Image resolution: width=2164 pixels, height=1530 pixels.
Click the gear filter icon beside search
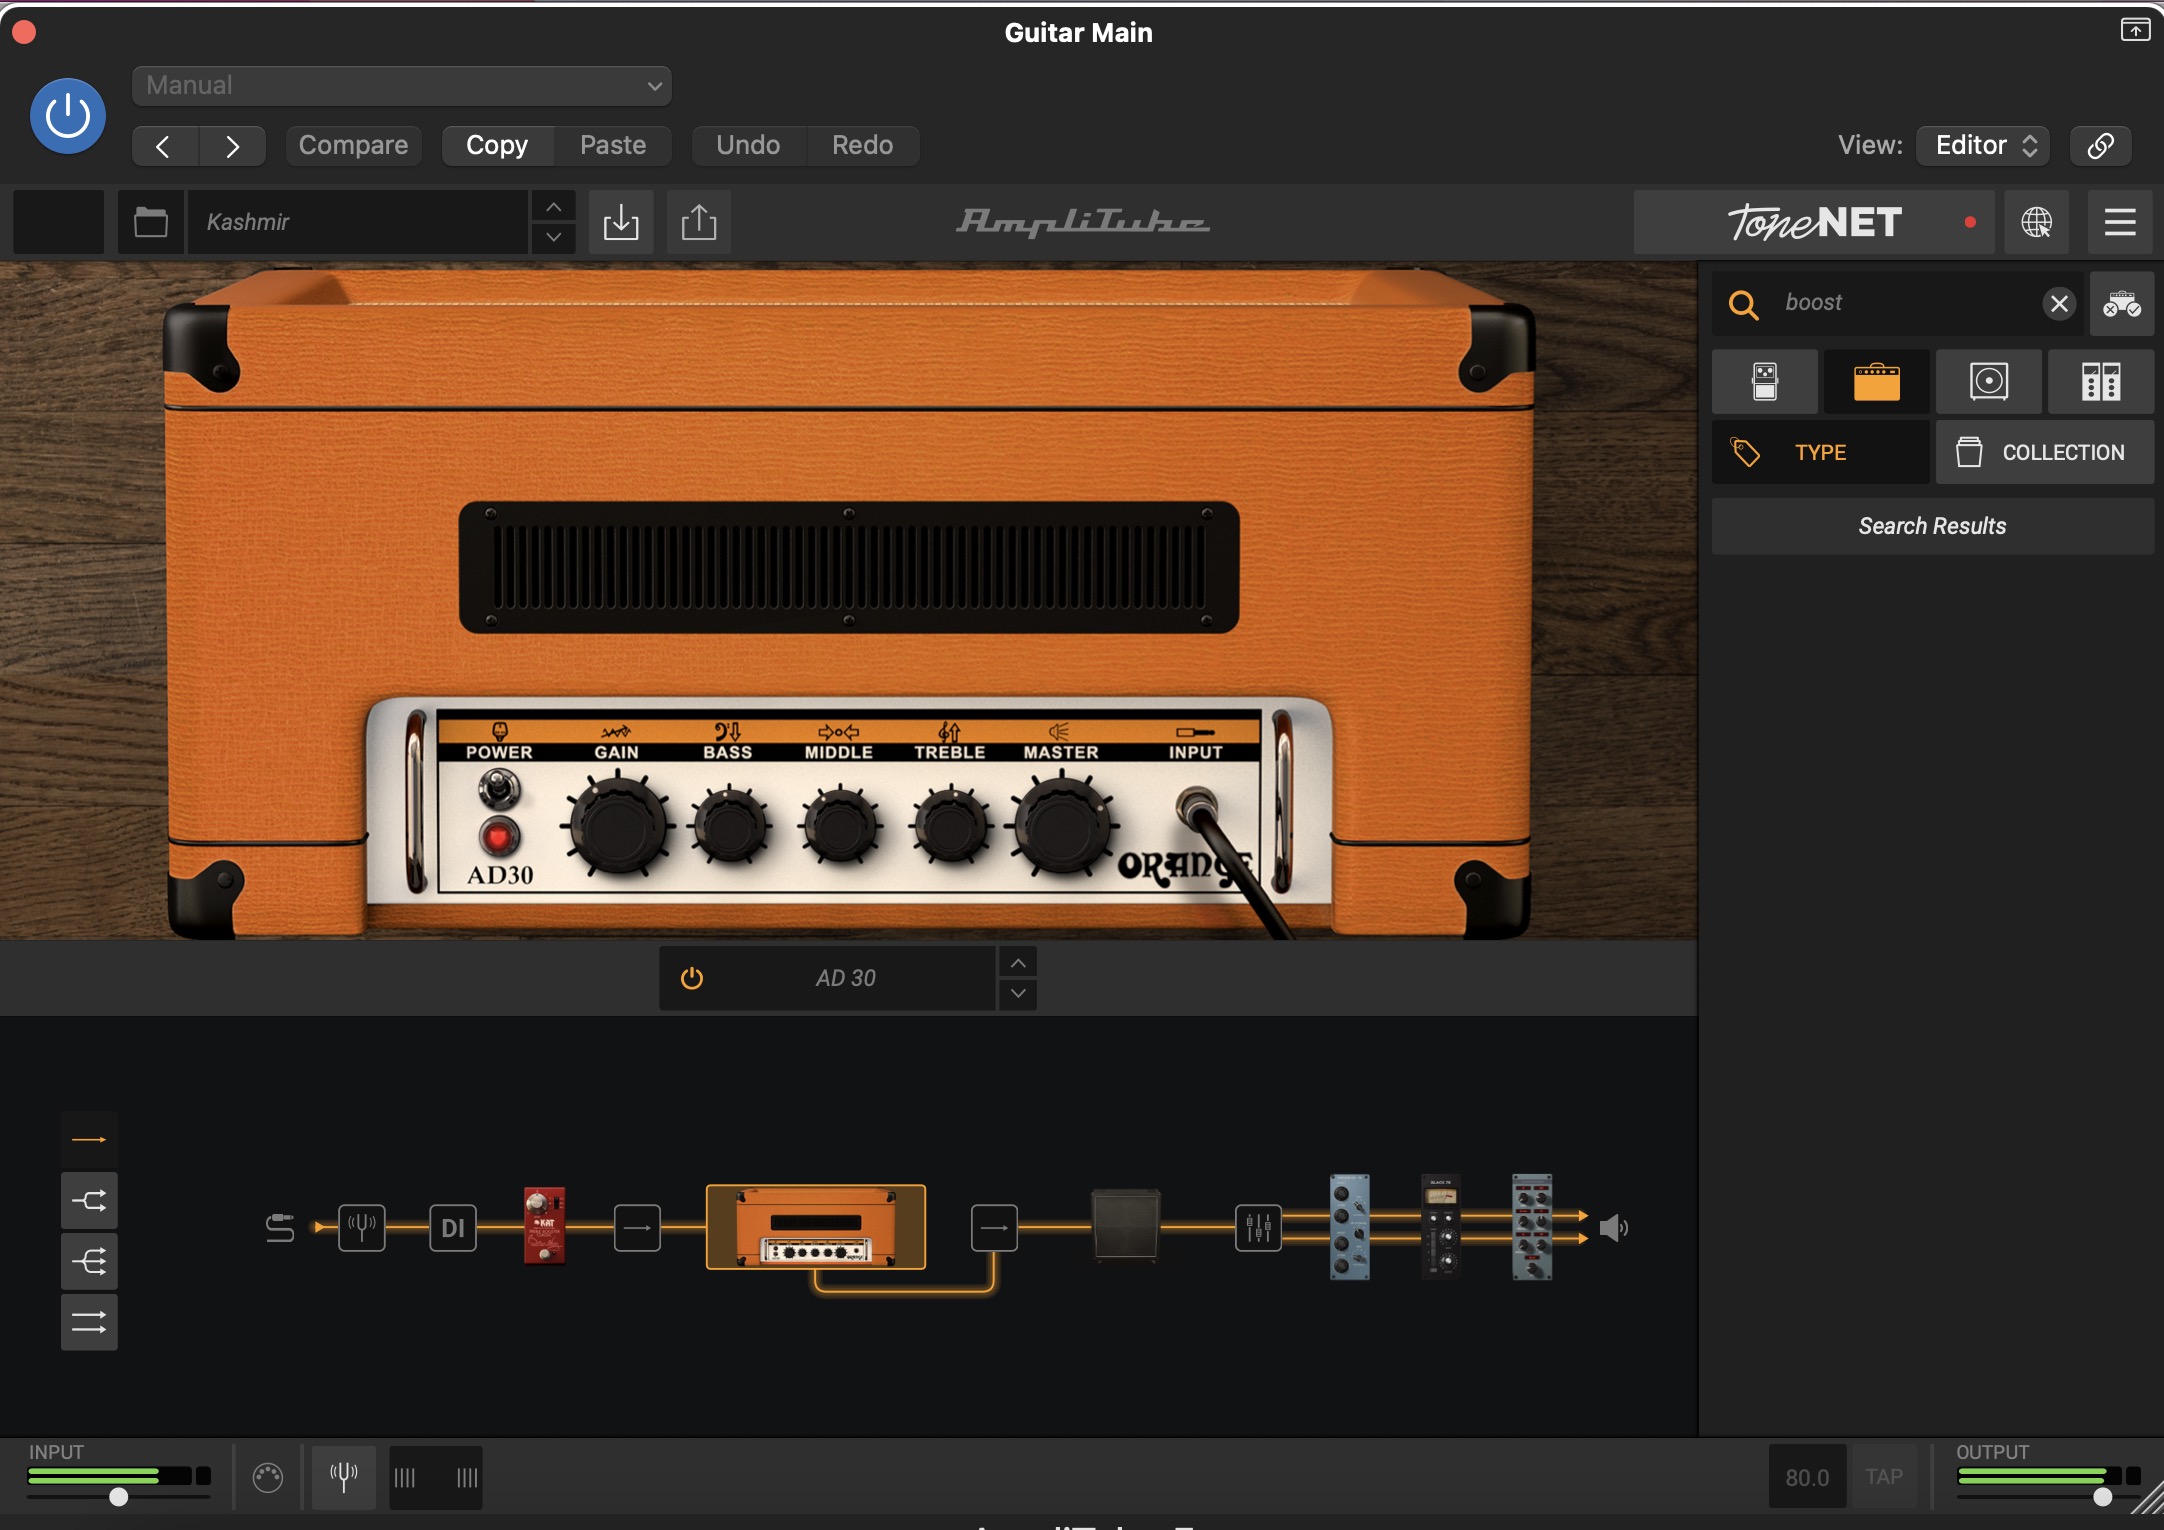click(2121, 303)
